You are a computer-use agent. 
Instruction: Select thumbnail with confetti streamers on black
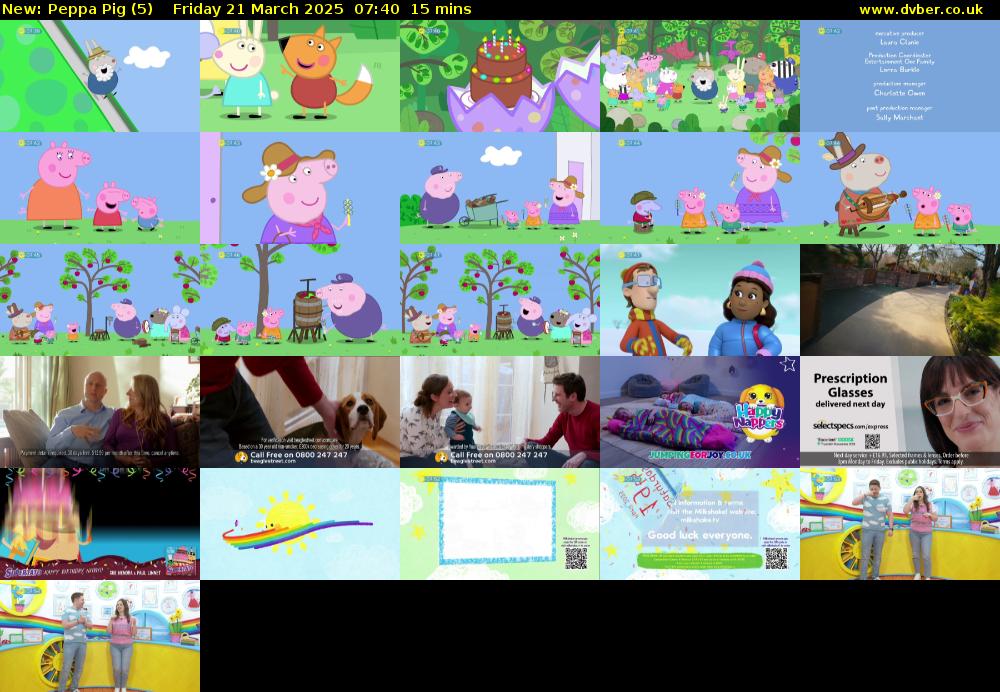[99, 524]
